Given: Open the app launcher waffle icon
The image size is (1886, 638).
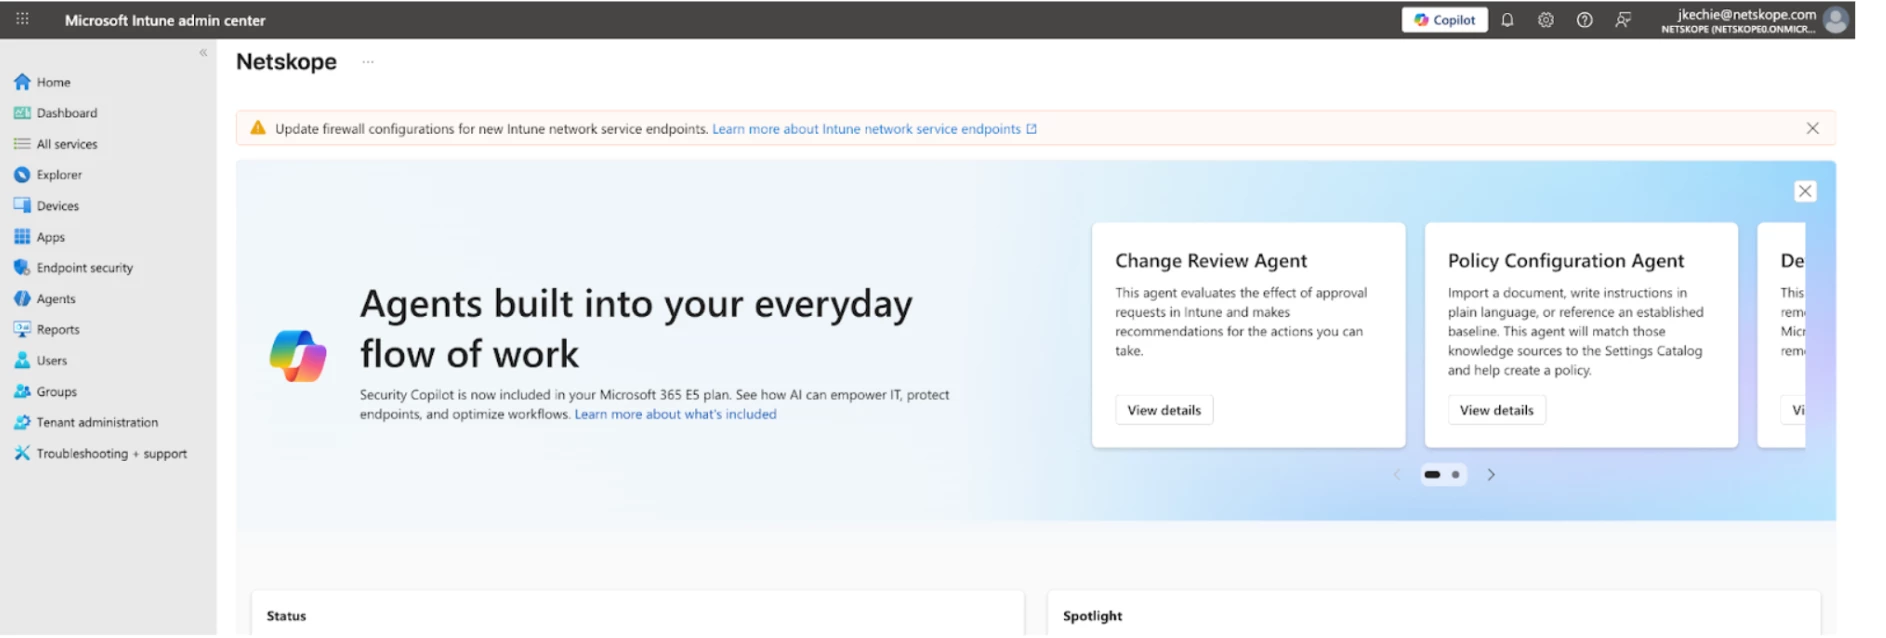Looking at the screenshot, I should click(x=22, y=19).
